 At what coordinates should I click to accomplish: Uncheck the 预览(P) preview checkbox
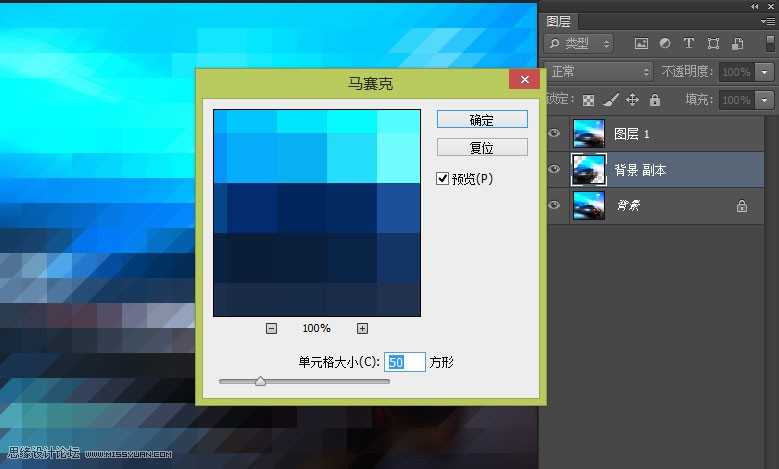443,178
